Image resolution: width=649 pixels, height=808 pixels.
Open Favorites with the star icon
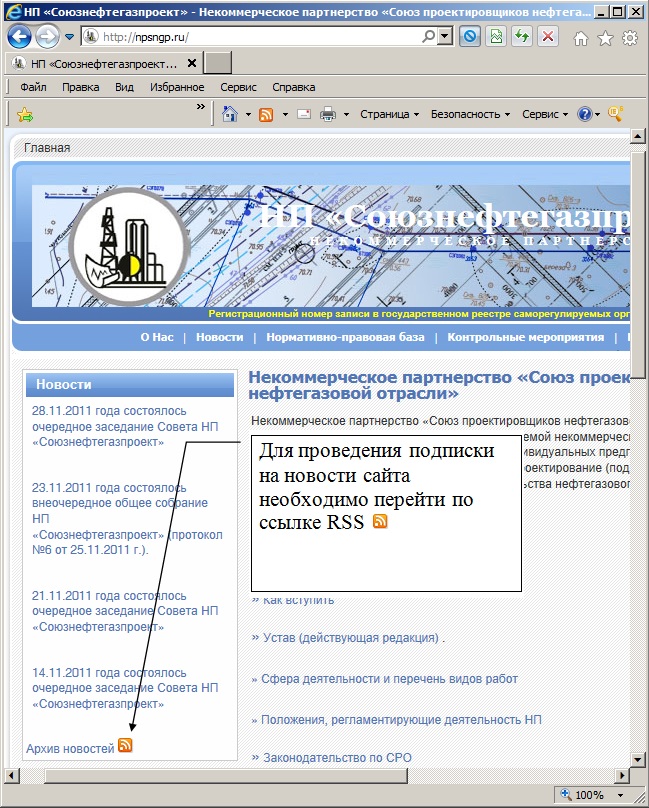(605, 38)
